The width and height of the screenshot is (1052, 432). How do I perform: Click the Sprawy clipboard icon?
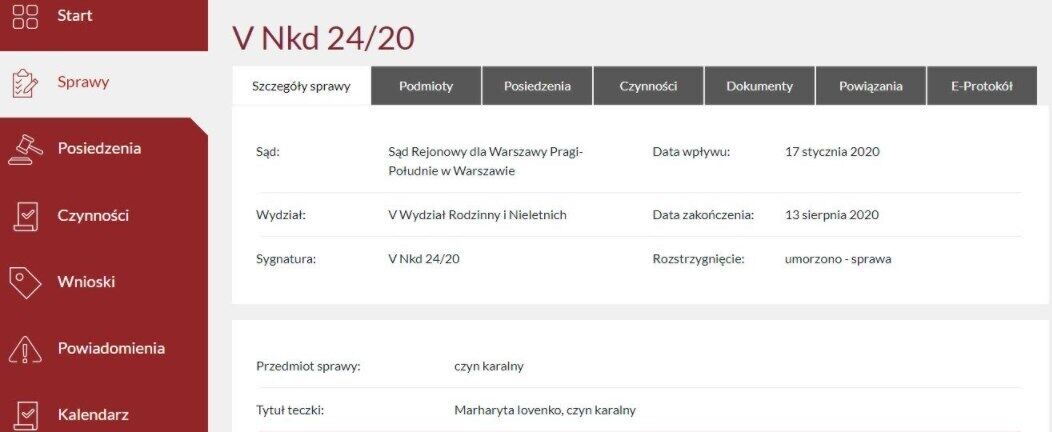[24, 83]
